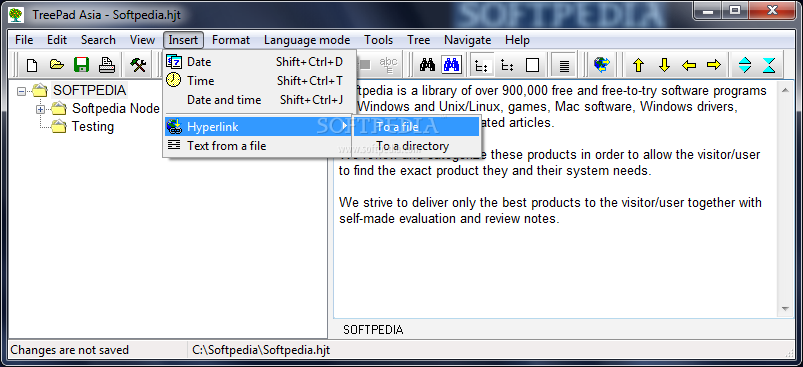
Task: Open the File menu
Action: coord(24,40)
